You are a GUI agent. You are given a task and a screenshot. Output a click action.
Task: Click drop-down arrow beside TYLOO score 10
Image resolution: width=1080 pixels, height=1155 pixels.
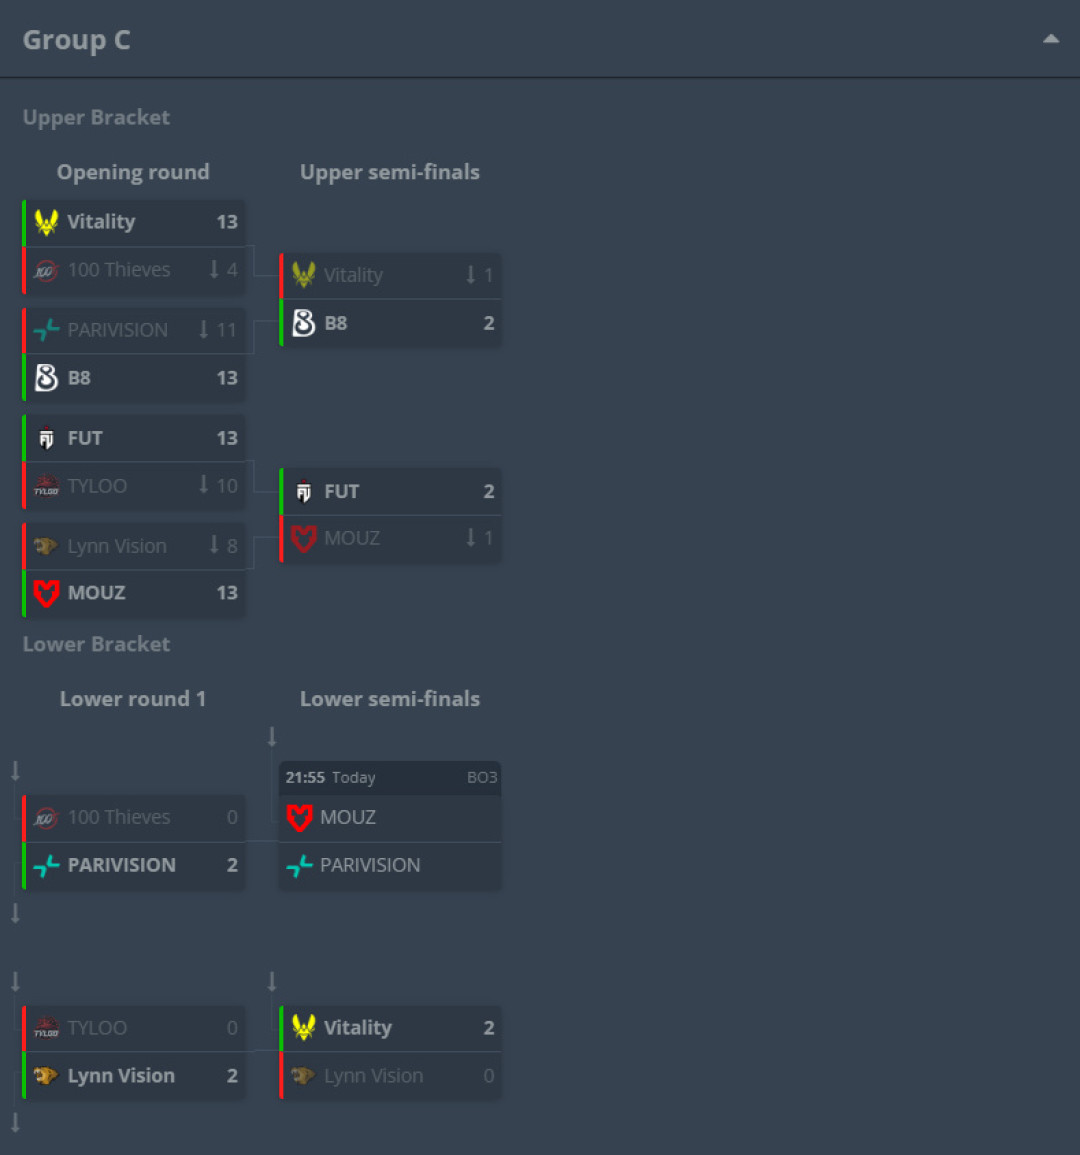pyautogui.click(x=203, y=485)
